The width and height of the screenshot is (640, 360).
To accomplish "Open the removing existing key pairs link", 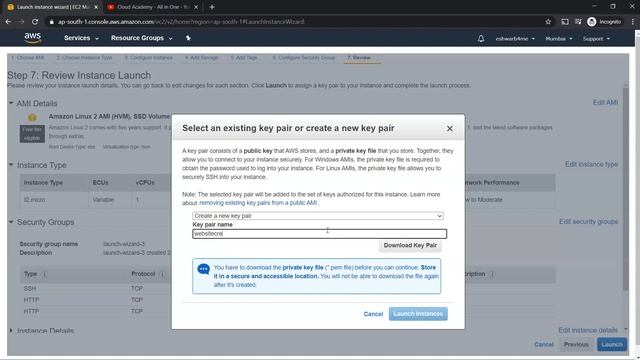I will (258, 203).
